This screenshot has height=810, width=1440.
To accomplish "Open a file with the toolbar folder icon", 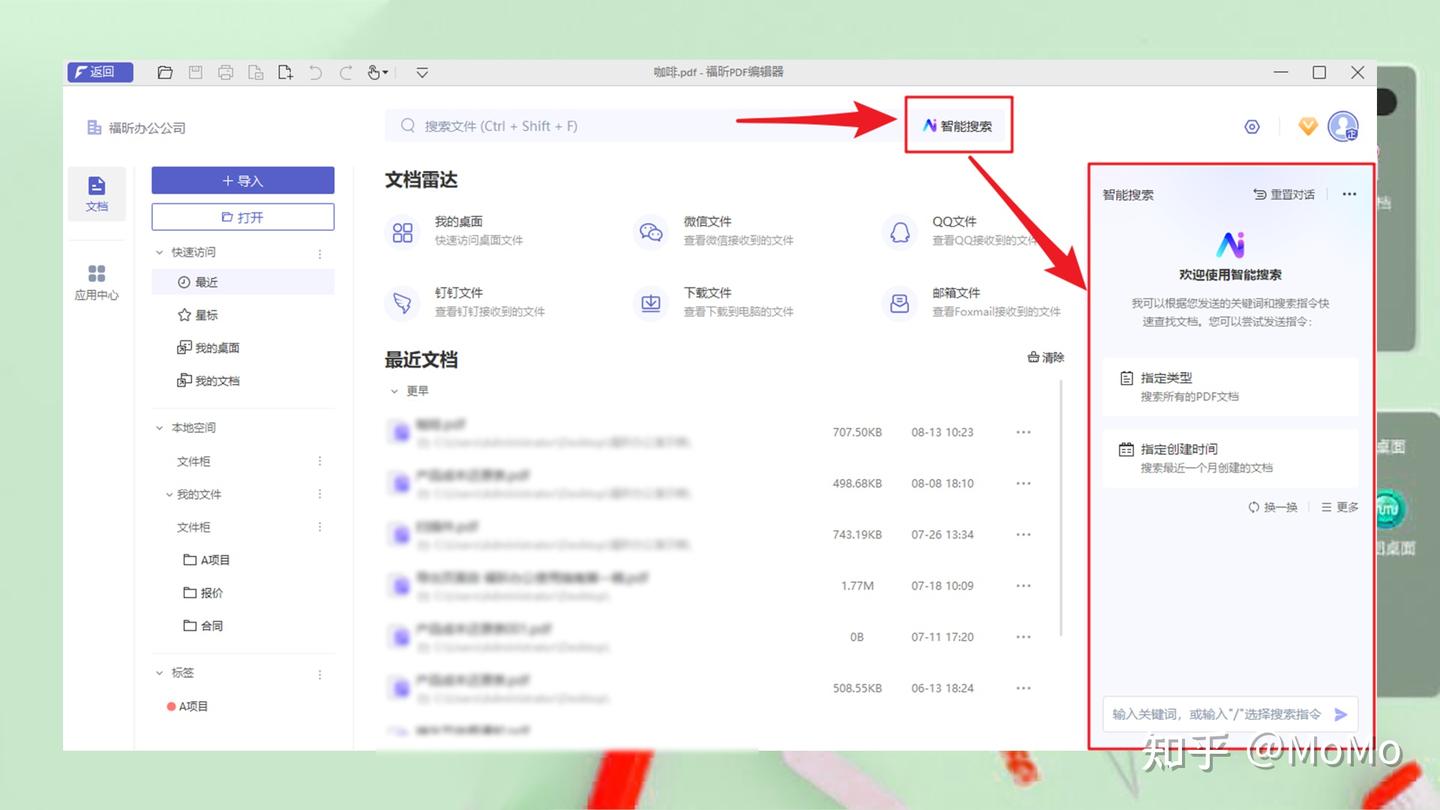I will (x=165, y=72).
